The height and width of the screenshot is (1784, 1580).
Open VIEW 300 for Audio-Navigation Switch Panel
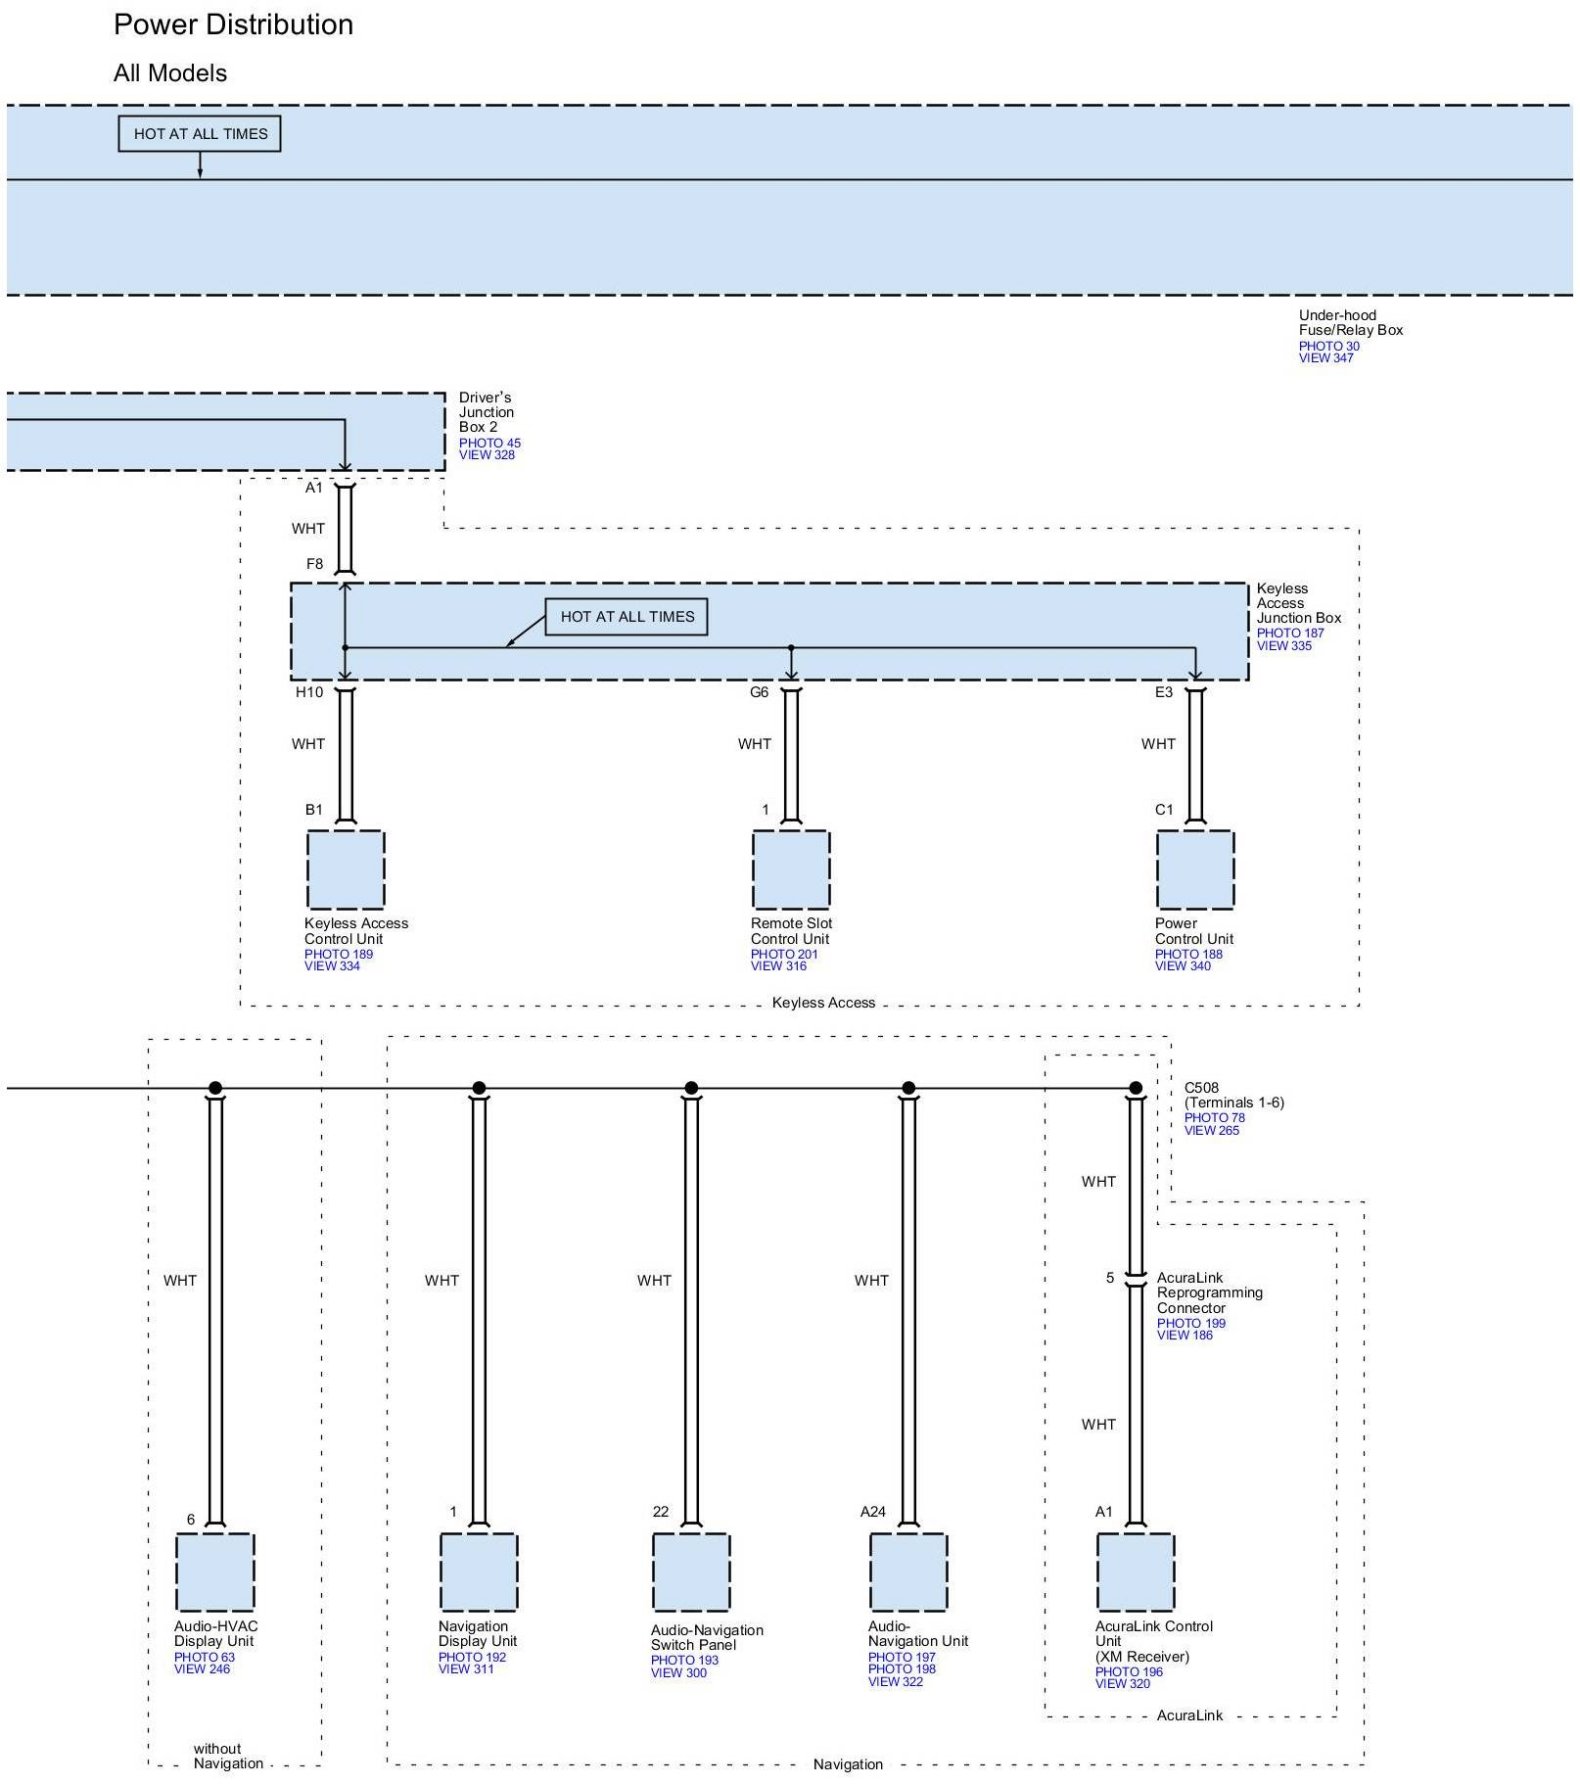click(678, 1673)
